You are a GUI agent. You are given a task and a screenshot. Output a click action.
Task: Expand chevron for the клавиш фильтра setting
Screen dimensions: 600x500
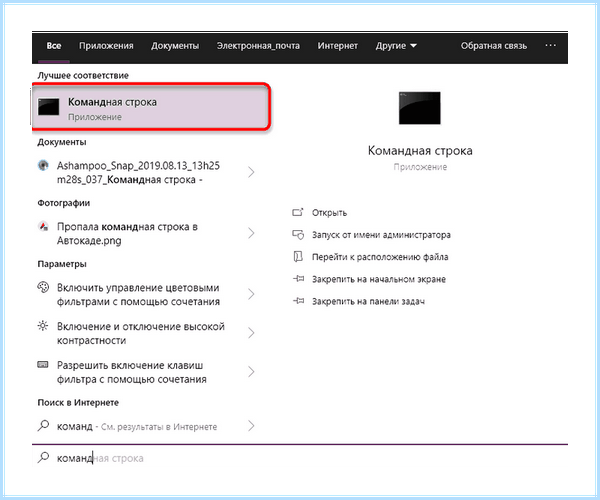pos(251,371)
